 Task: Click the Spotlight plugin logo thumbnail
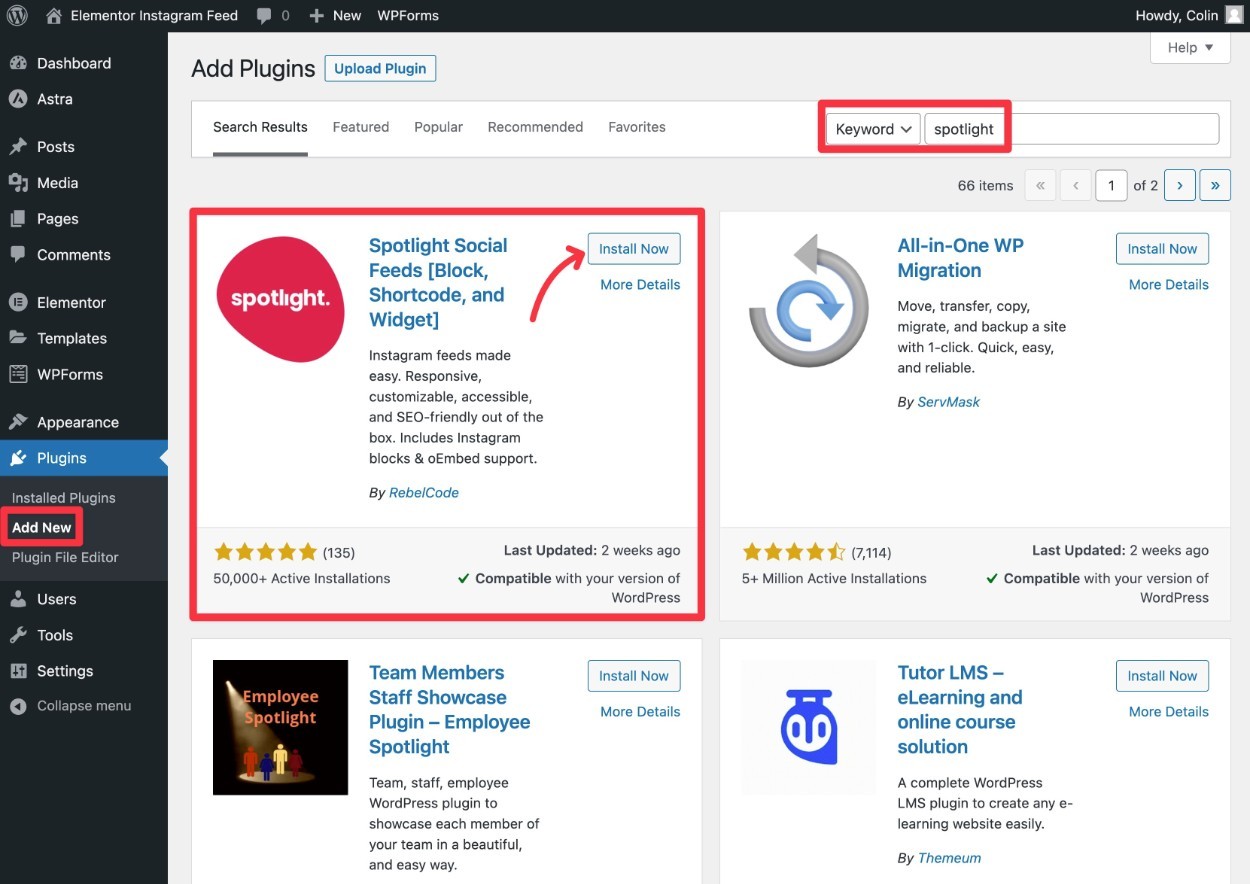pyautogui.click(x=280, y=299)
